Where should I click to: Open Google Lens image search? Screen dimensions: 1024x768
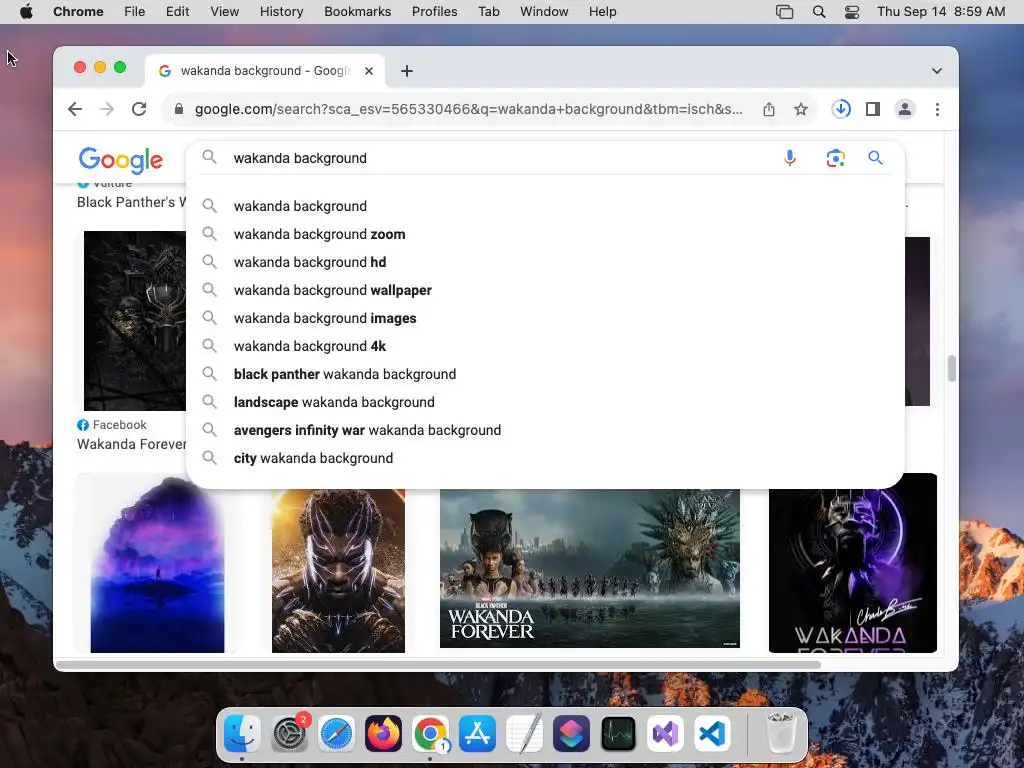pos(835,158)
